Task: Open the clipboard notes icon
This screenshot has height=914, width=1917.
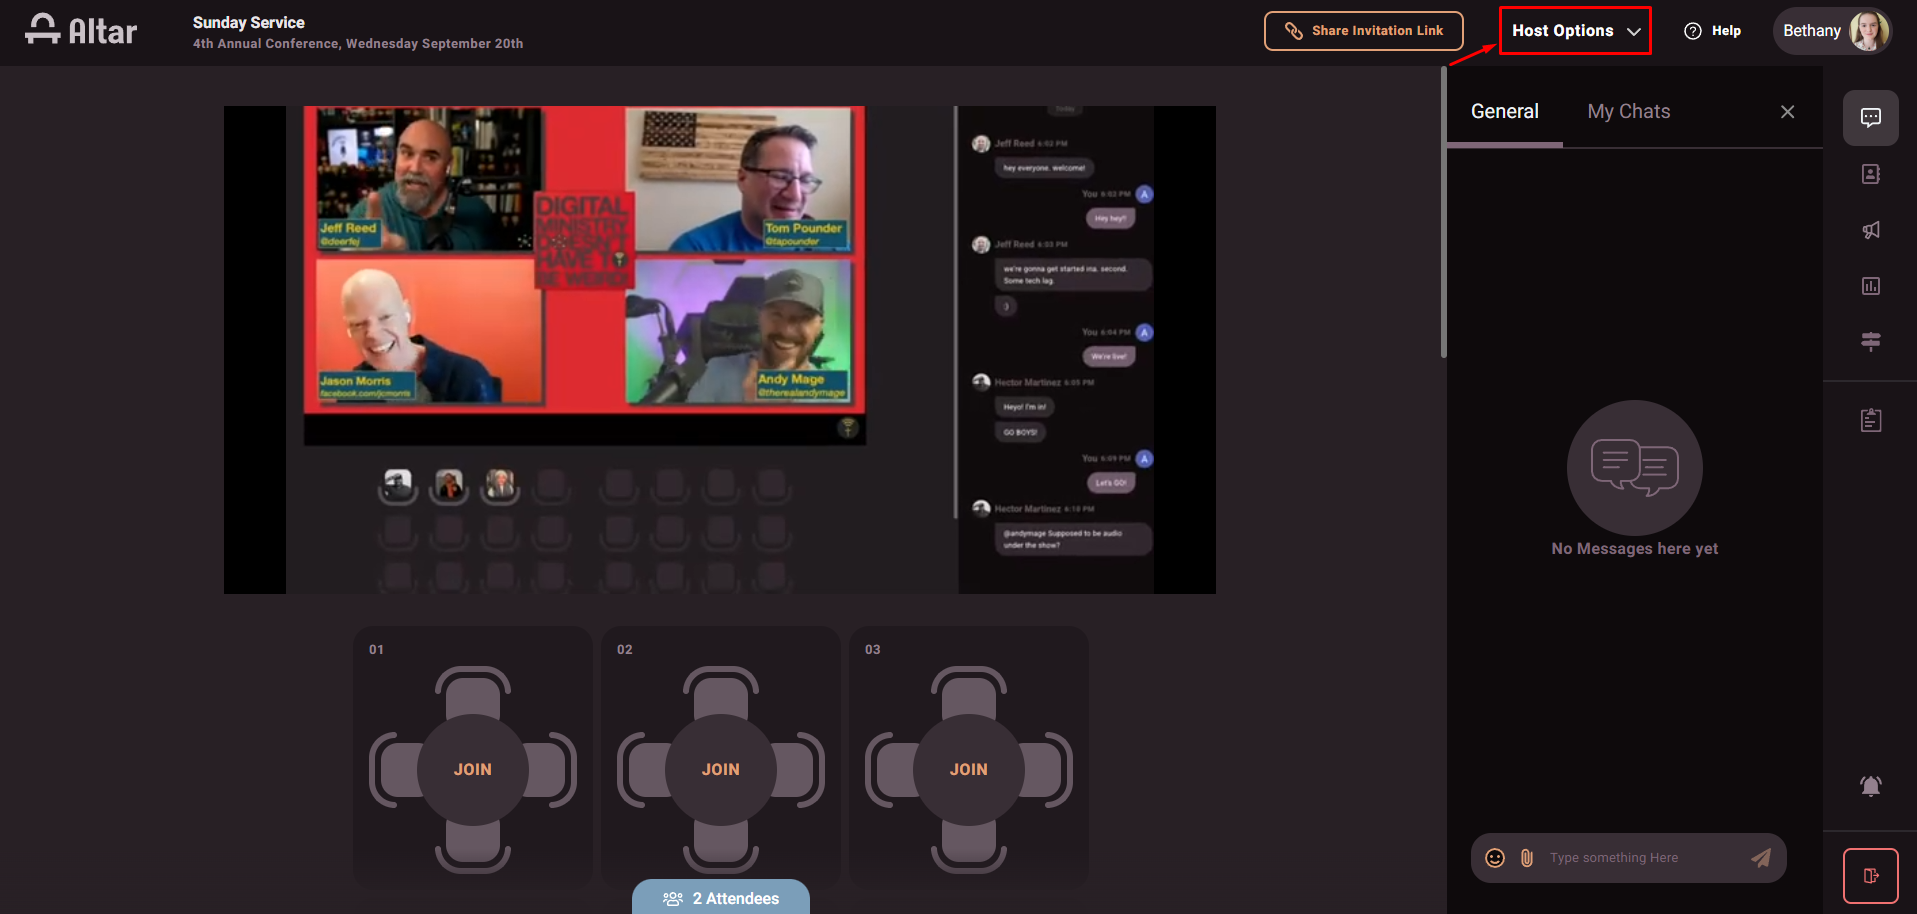Action: (x=1870, y=421)
